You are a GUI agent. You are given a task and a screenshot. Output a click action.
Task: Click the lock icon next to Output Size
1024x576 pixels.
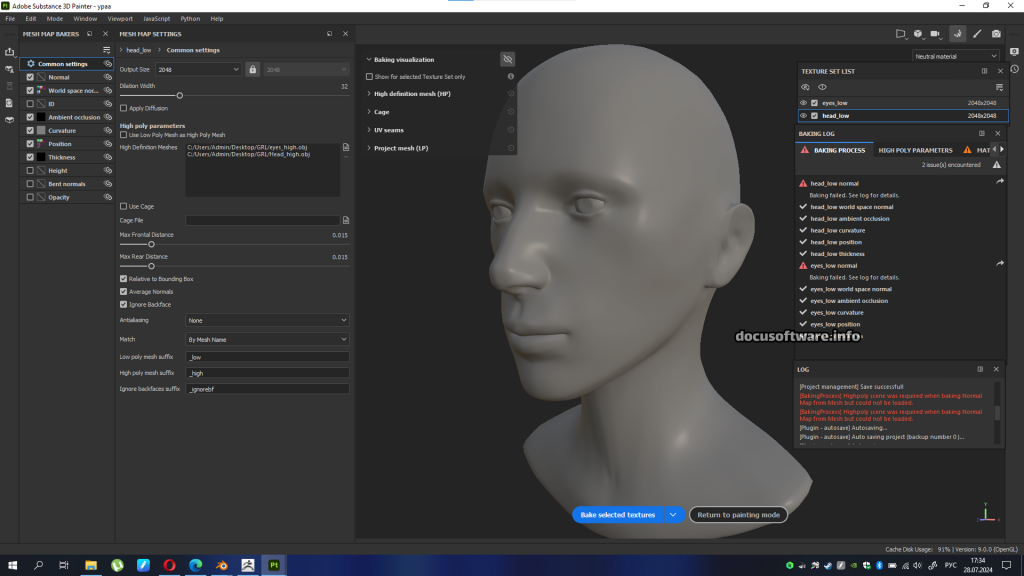[x=253, y=69]
